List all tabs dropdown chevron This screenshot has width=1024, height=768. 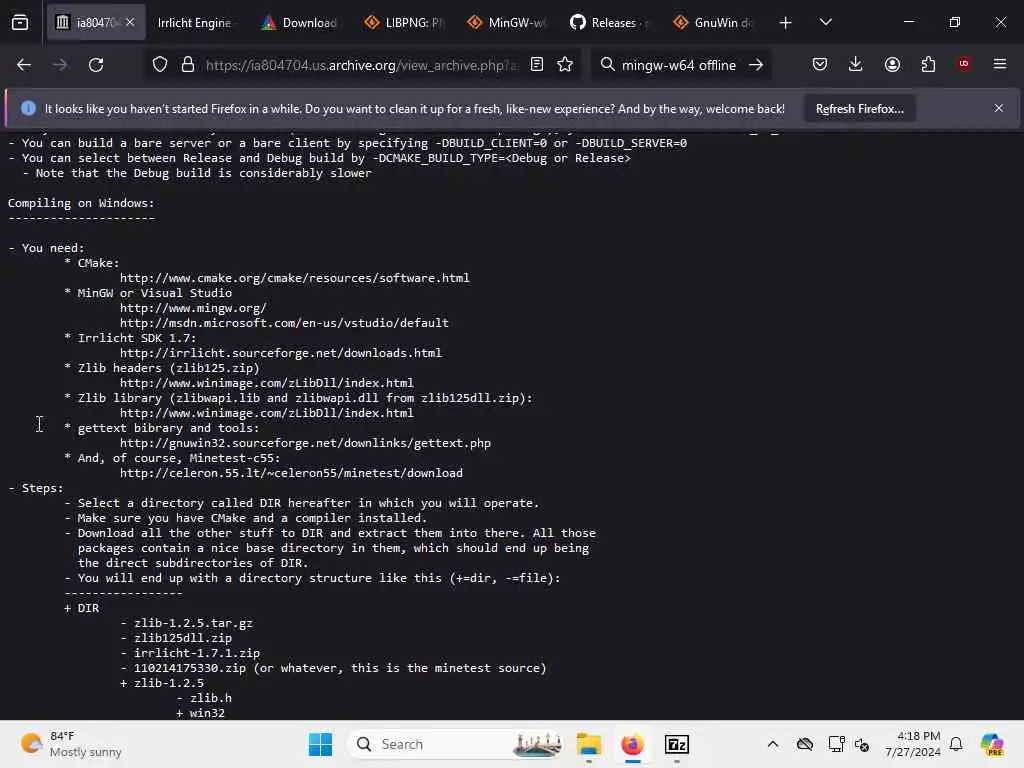[825, 23]
